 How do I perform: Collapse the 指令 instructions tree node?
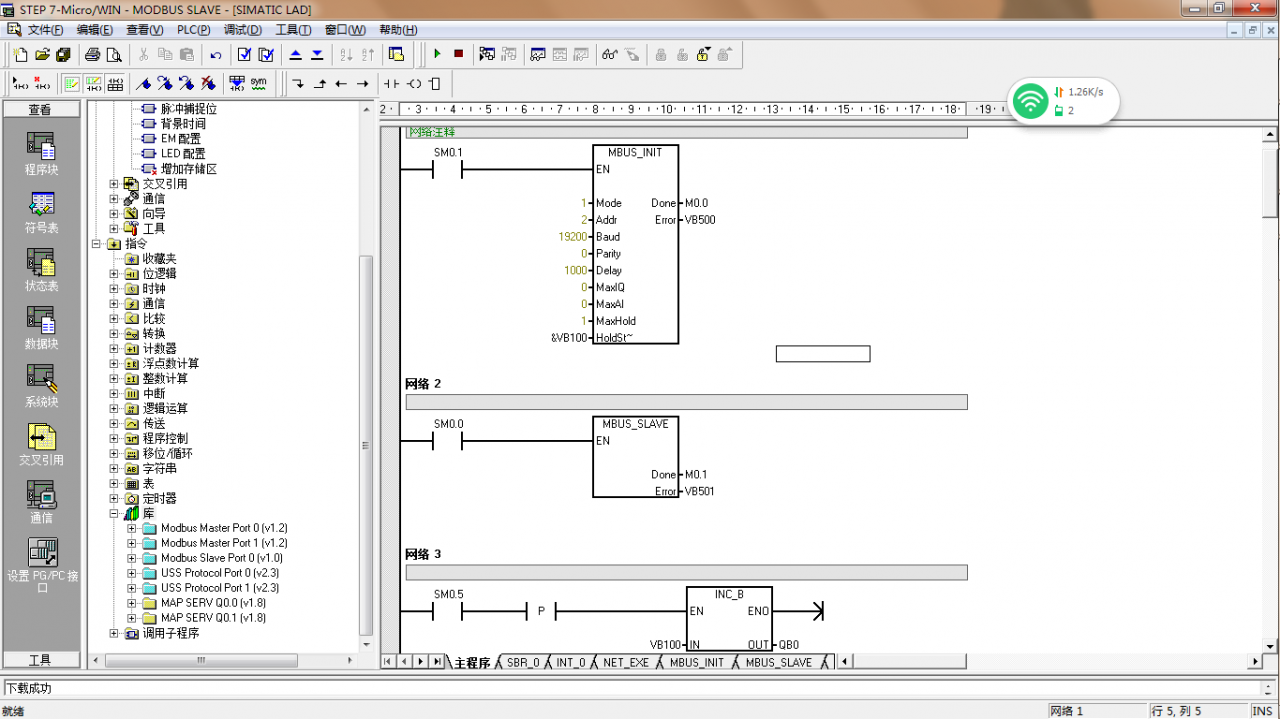[x=97, y=244]
